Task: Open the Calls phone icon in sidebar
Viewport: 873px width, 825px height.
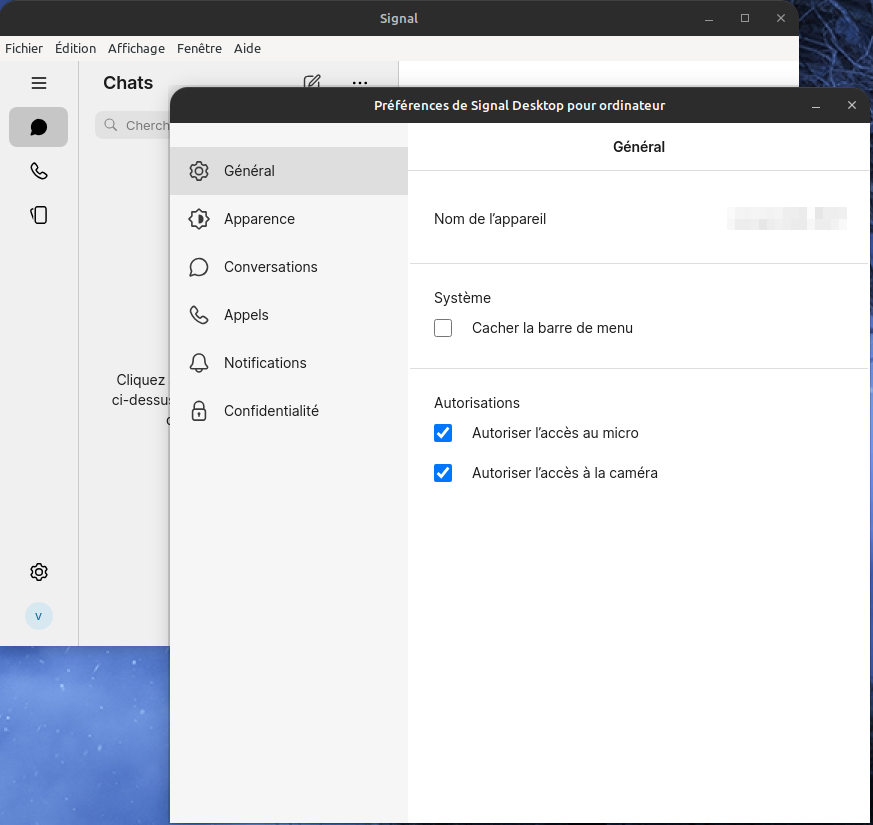Action: coord(39,171)
